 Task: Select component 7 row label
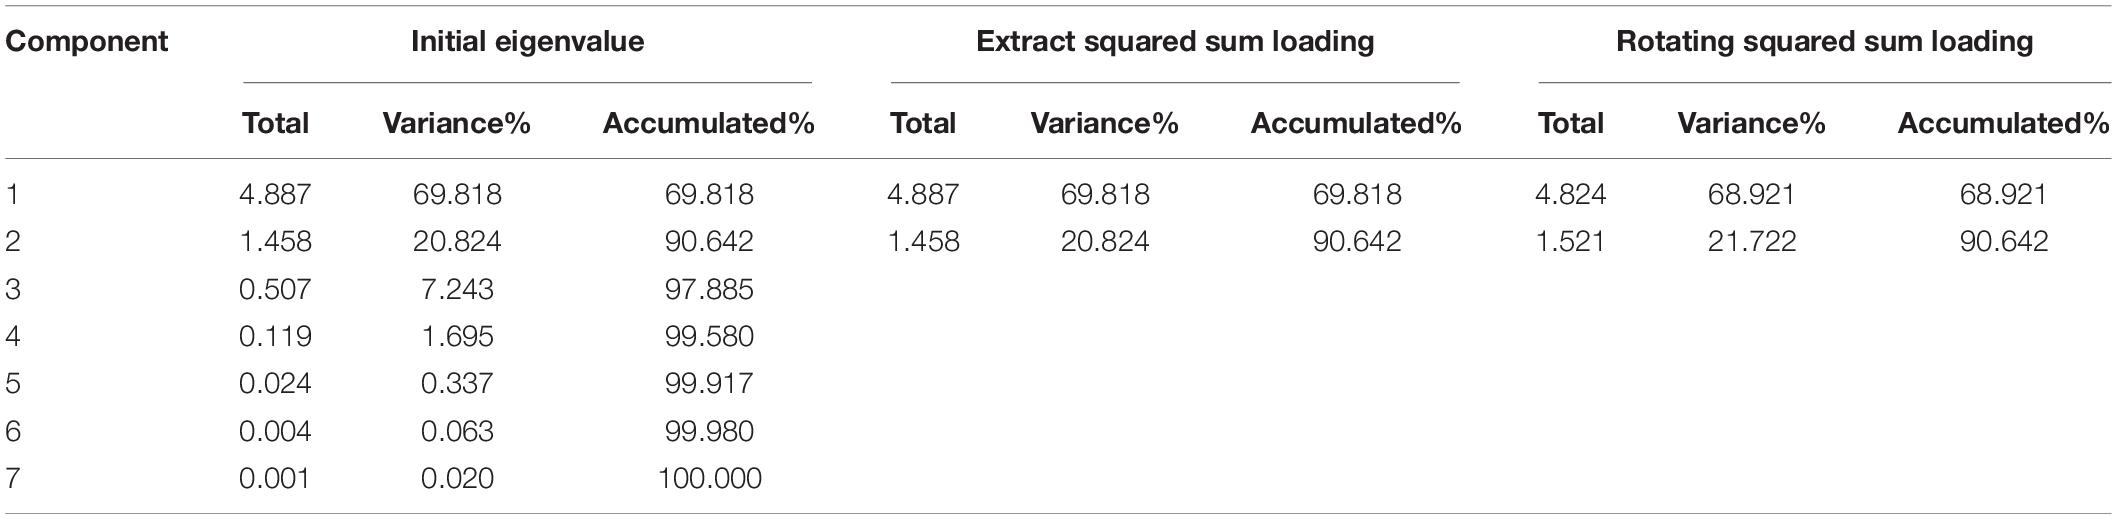(12, 478)
